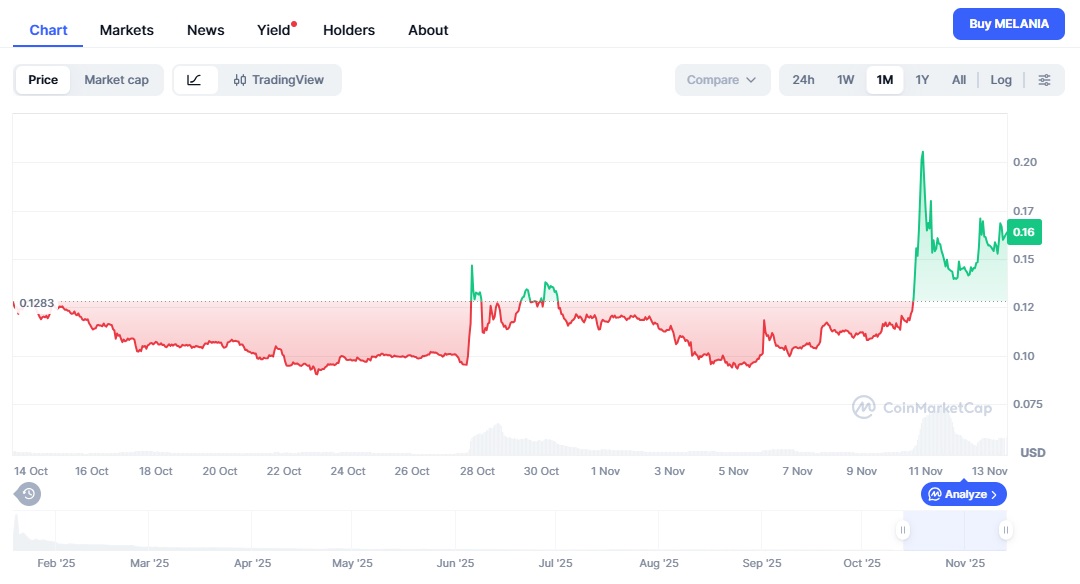Expand the Compare dropdown
The image size is (1080, 584).
tap(722, 80)
